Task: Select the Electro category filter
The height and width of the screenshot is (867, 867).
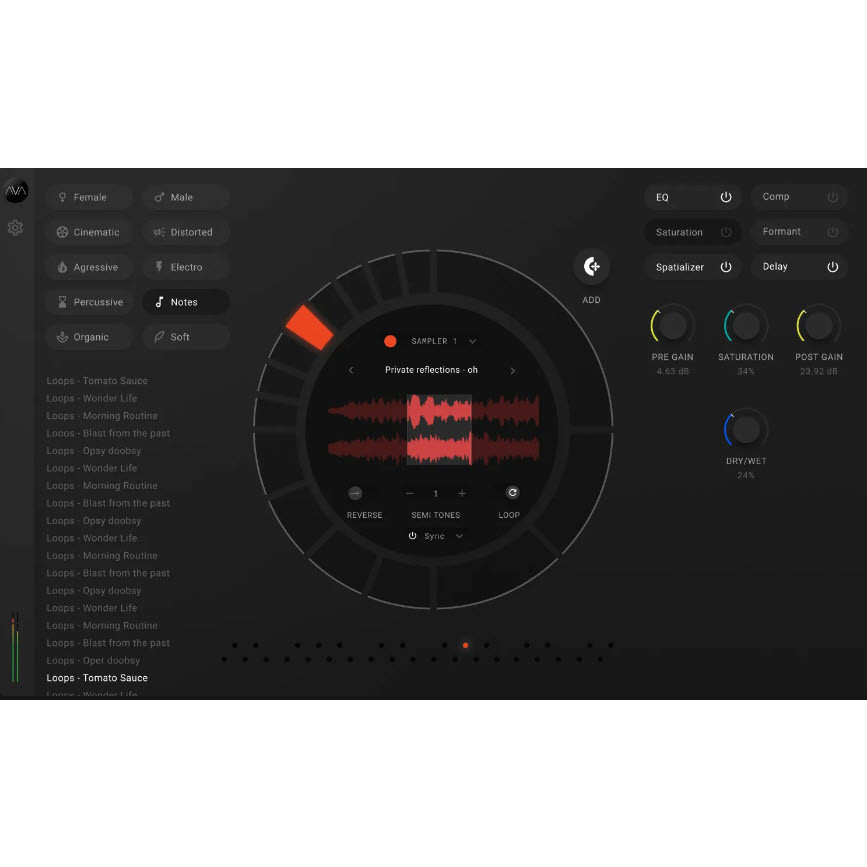Action: [x=186, y=267]
